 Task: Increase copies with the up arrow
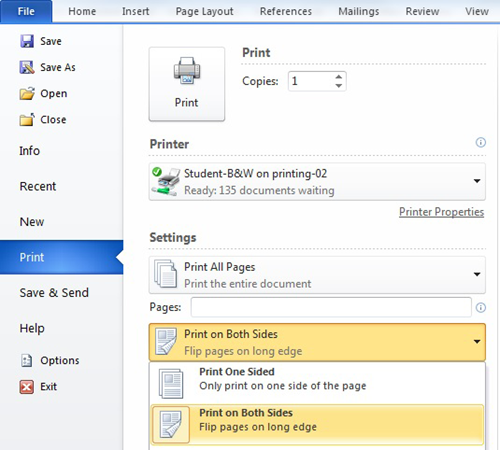point(339,77)
